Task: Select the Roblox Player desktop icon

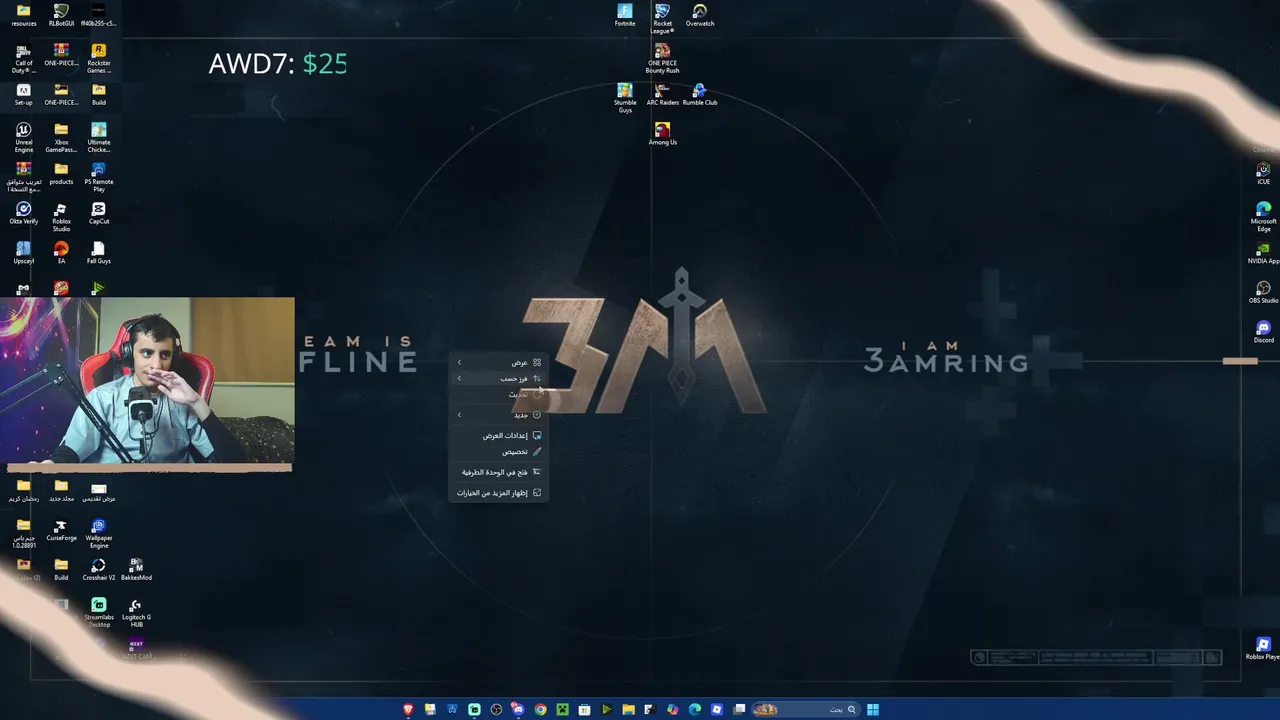Action: click(1263, 649)
